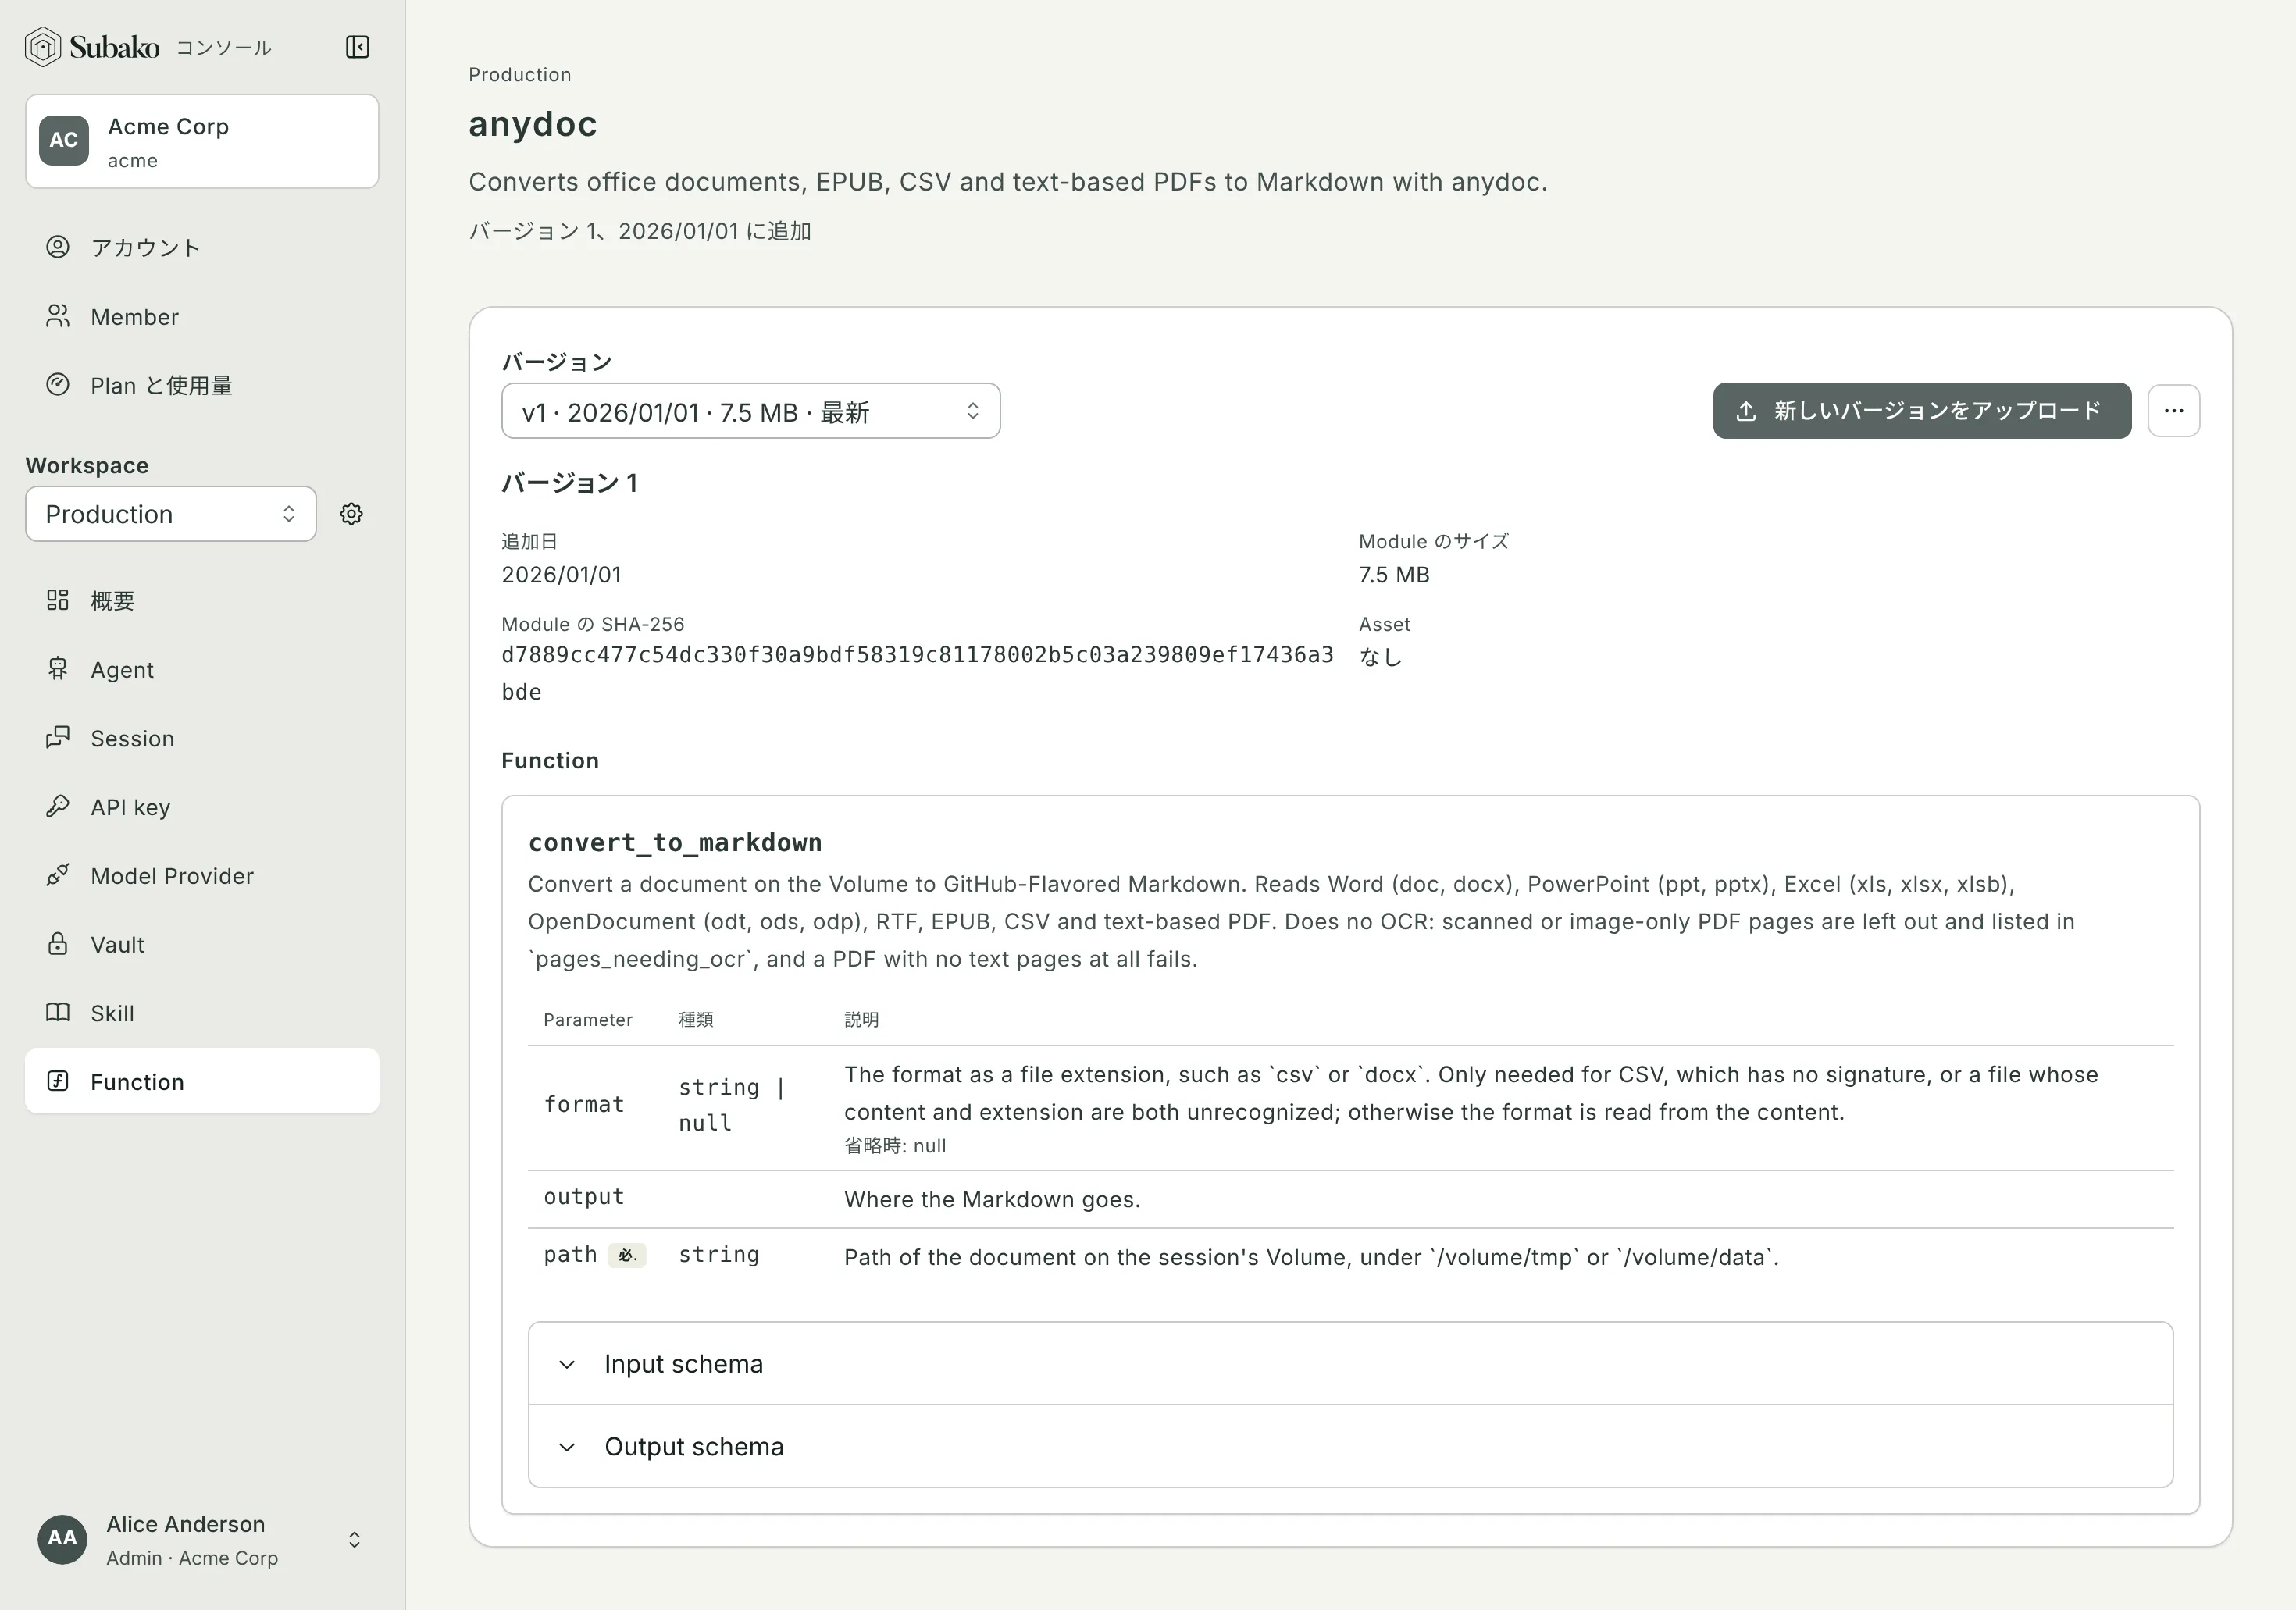Click the 必 required badge next to path
The height and width of the screenshot is (1610, 2296).
627,1255
